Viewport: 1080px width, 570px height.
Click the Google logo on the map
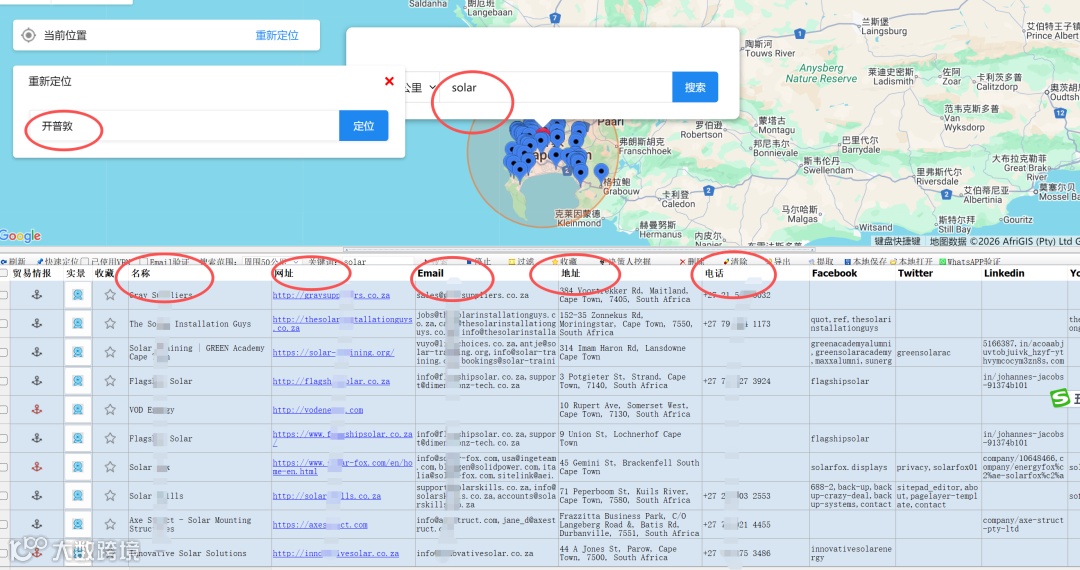click(21, 235)
